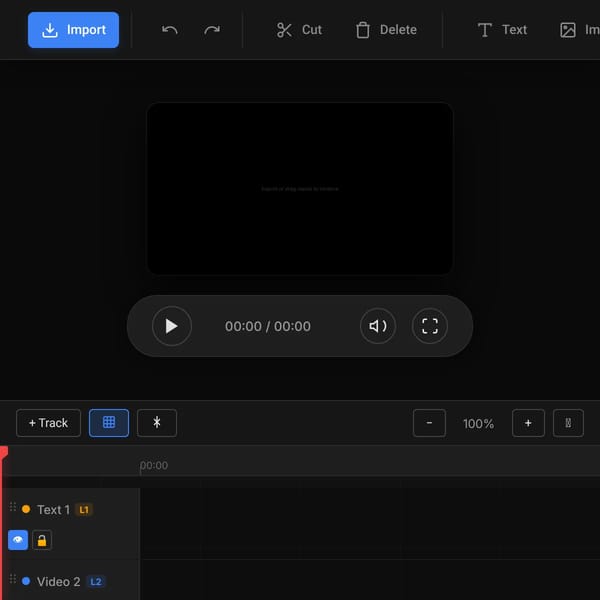Screen dimensions: 600x600
Task: Toggle the lock on Text 1 track
Action: [x=42, y=540]
